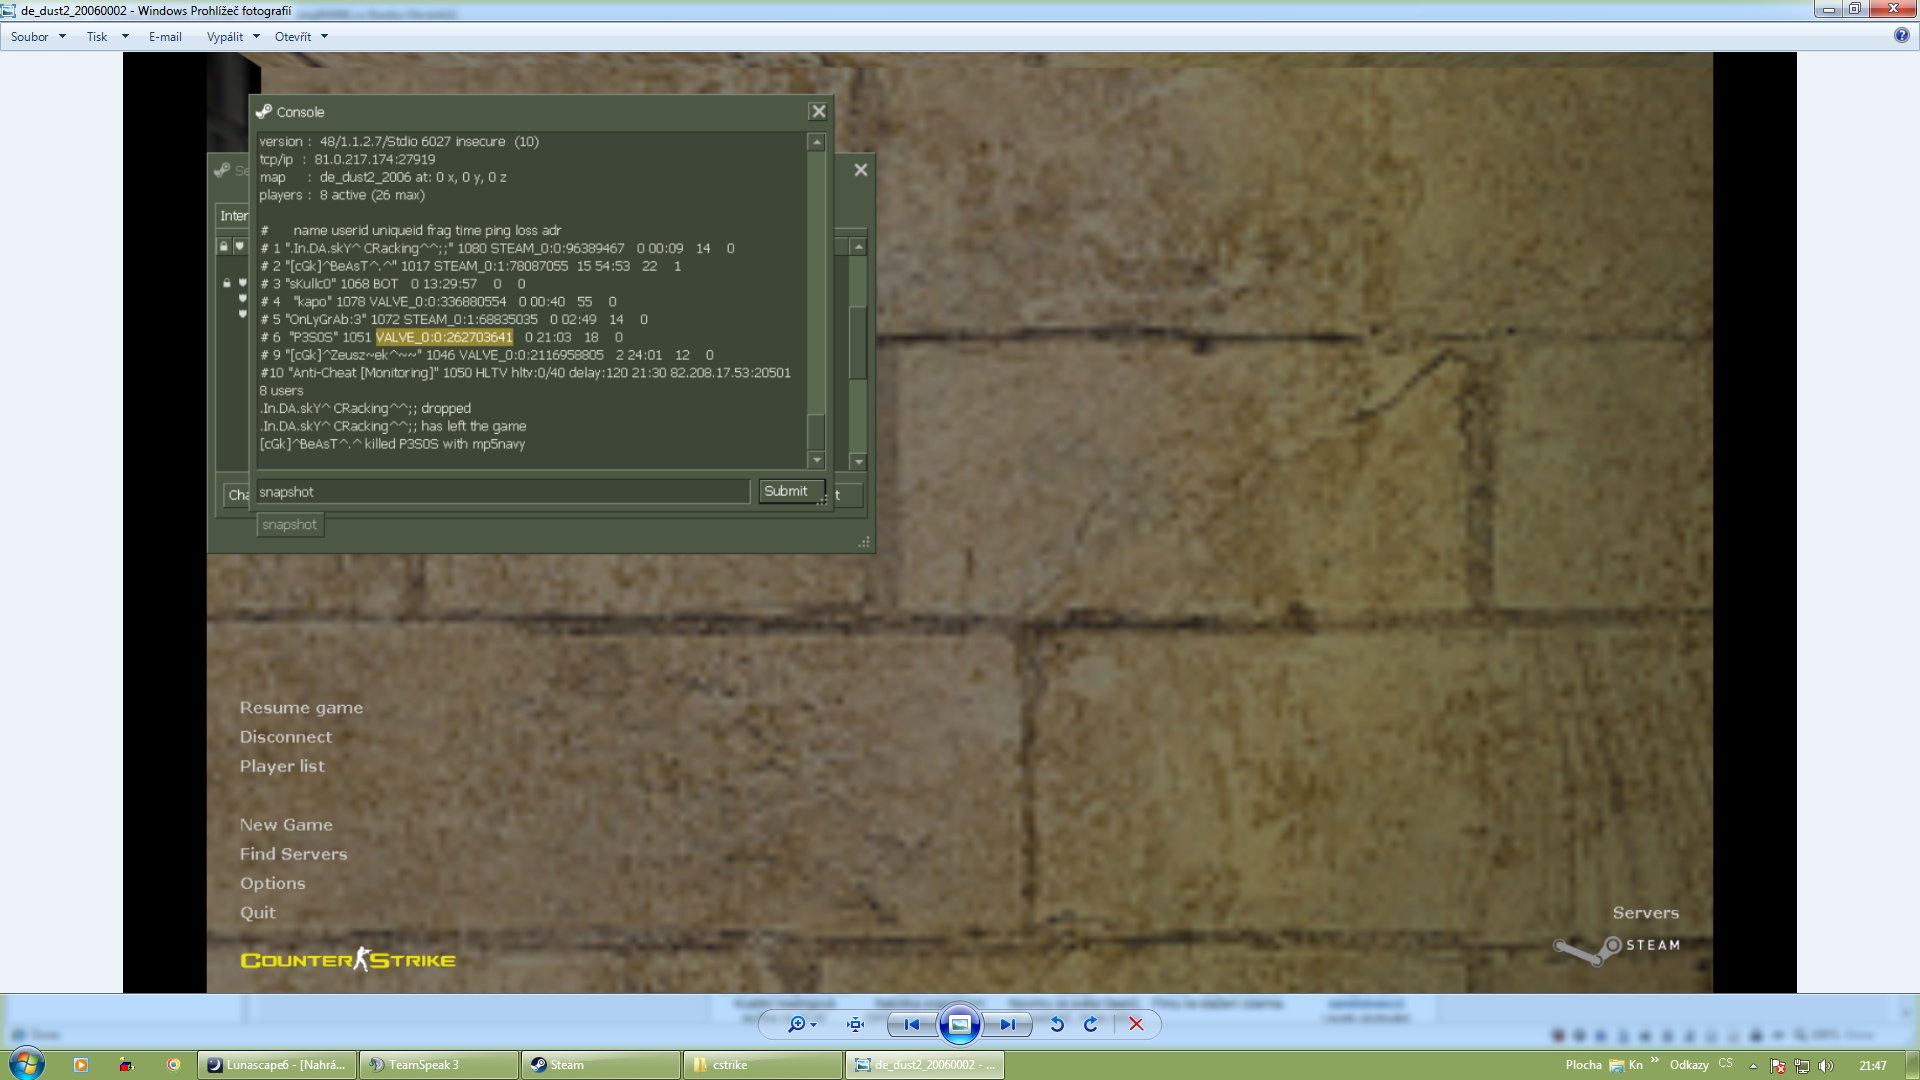The width and height of the screenshot is (1920, 1080).
Task: Click Find Servers in game menu
Action: [293, 854]
